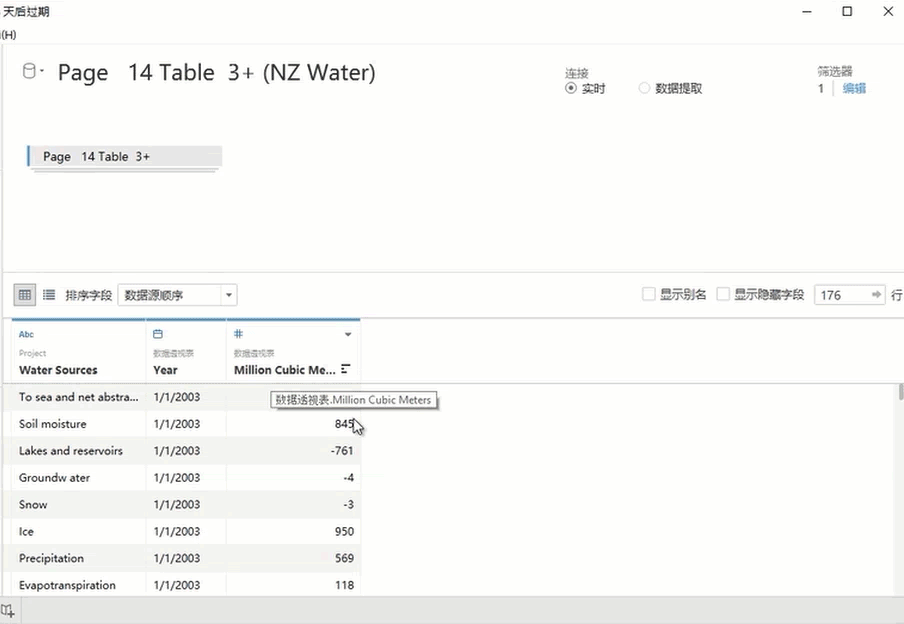The height and width of the screenshot is (624, 904).
Task: Apply row count with arrow button
Action: pos(877,295)
